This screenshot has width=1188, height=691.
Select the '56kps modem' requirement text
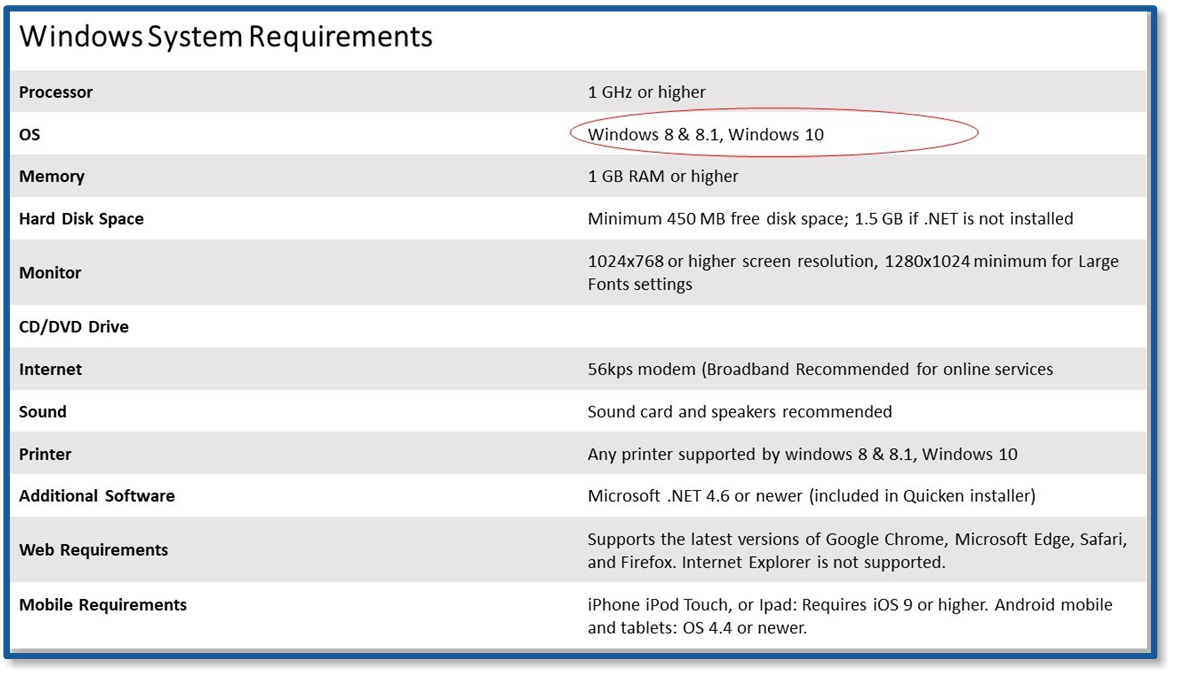pyautogui.click(x=641, y=369)
